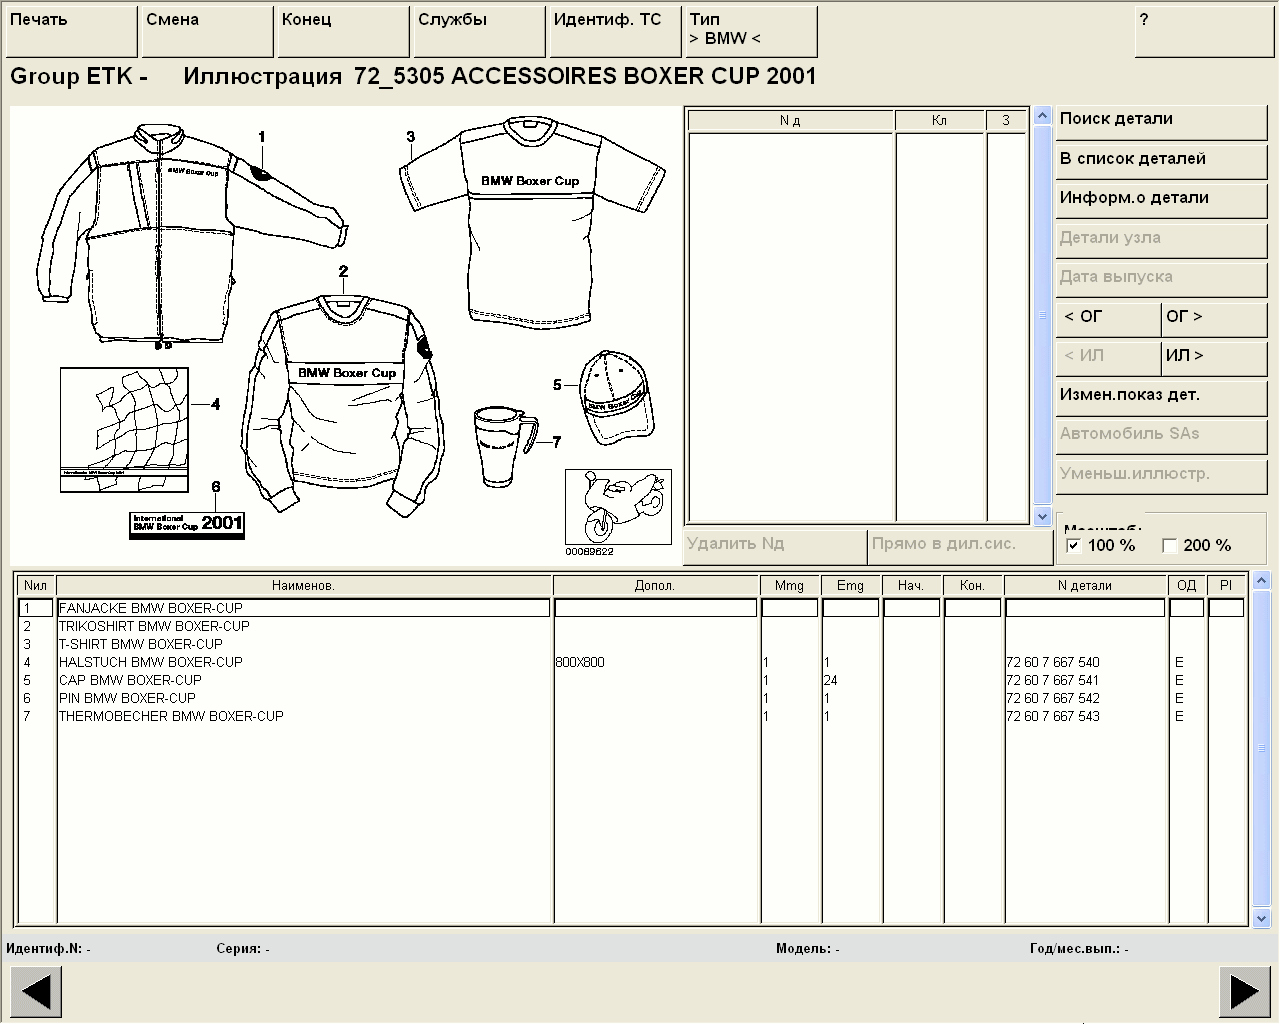The image size is (1280, 1024).
Task: Click the ОГ > next group button
Action: click(1214, 319)
